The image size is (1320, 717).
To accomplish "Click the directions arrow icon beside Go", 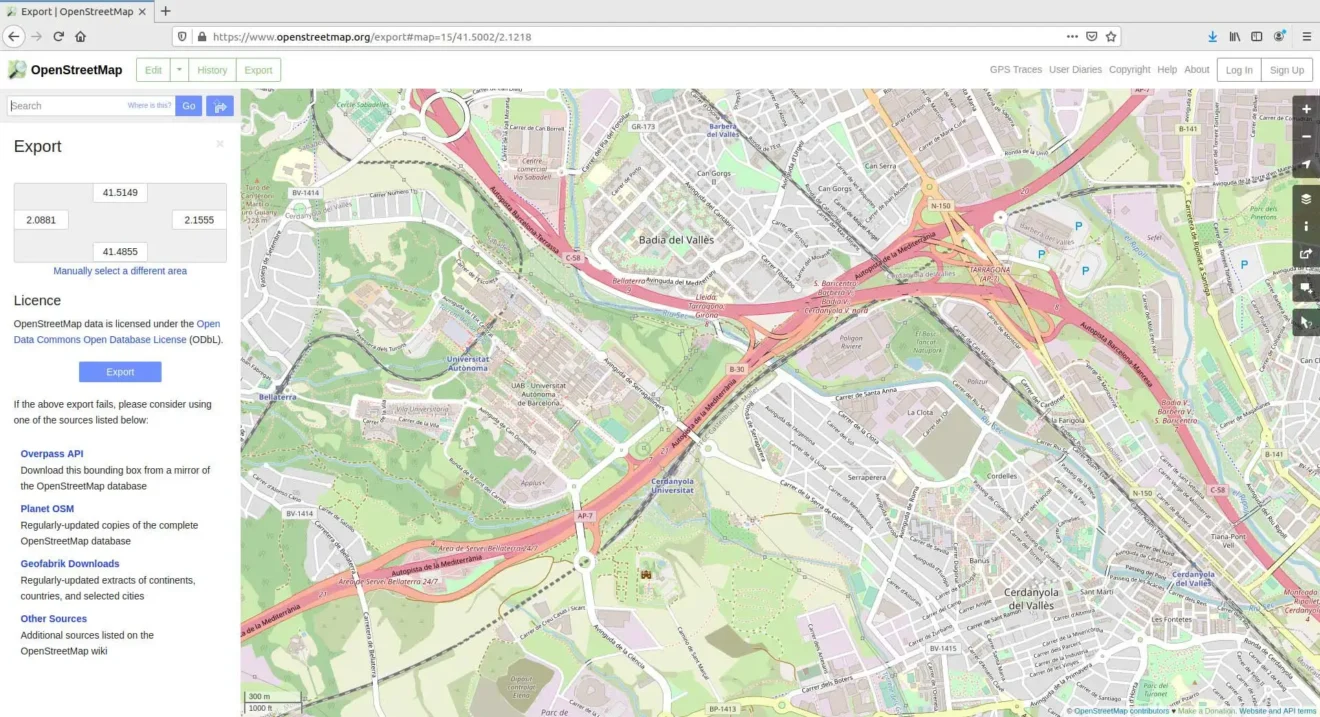I will click(x=220, y=106).
